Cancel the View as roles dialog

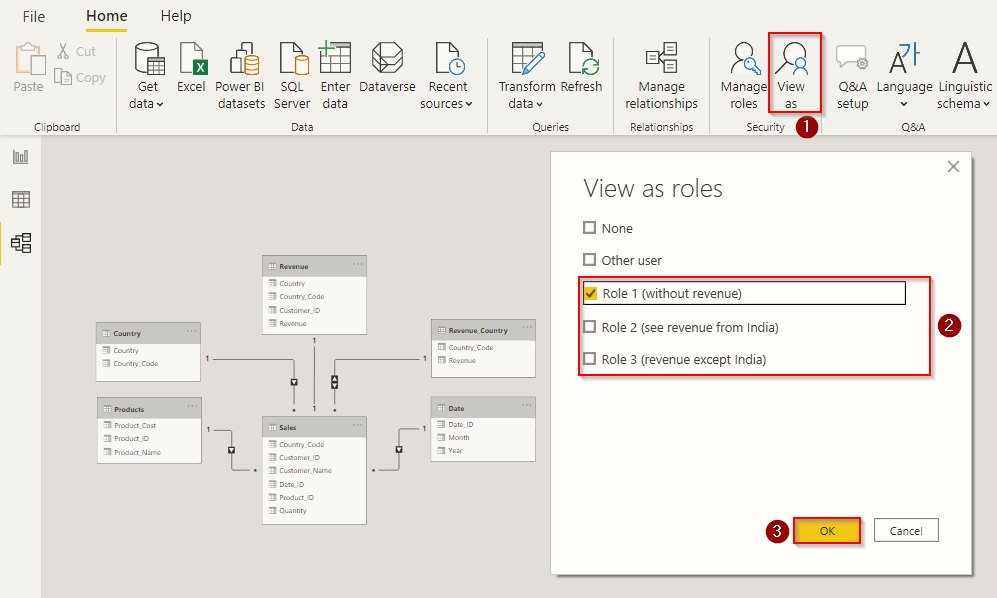[906, 530]
